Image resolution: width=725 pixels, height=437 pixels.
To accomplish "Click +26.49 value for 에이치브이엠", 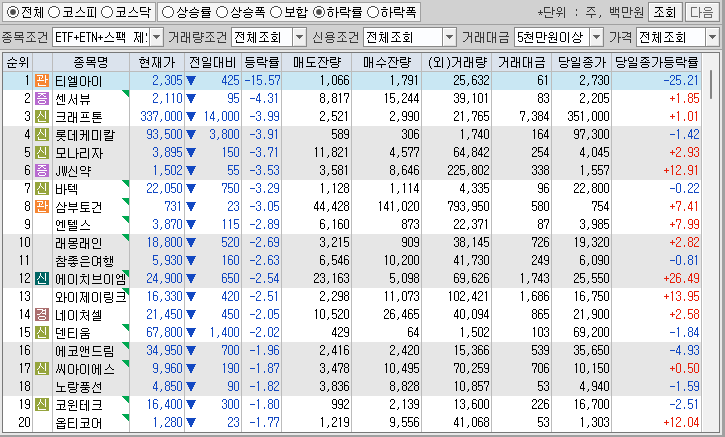I will (681, 278).
